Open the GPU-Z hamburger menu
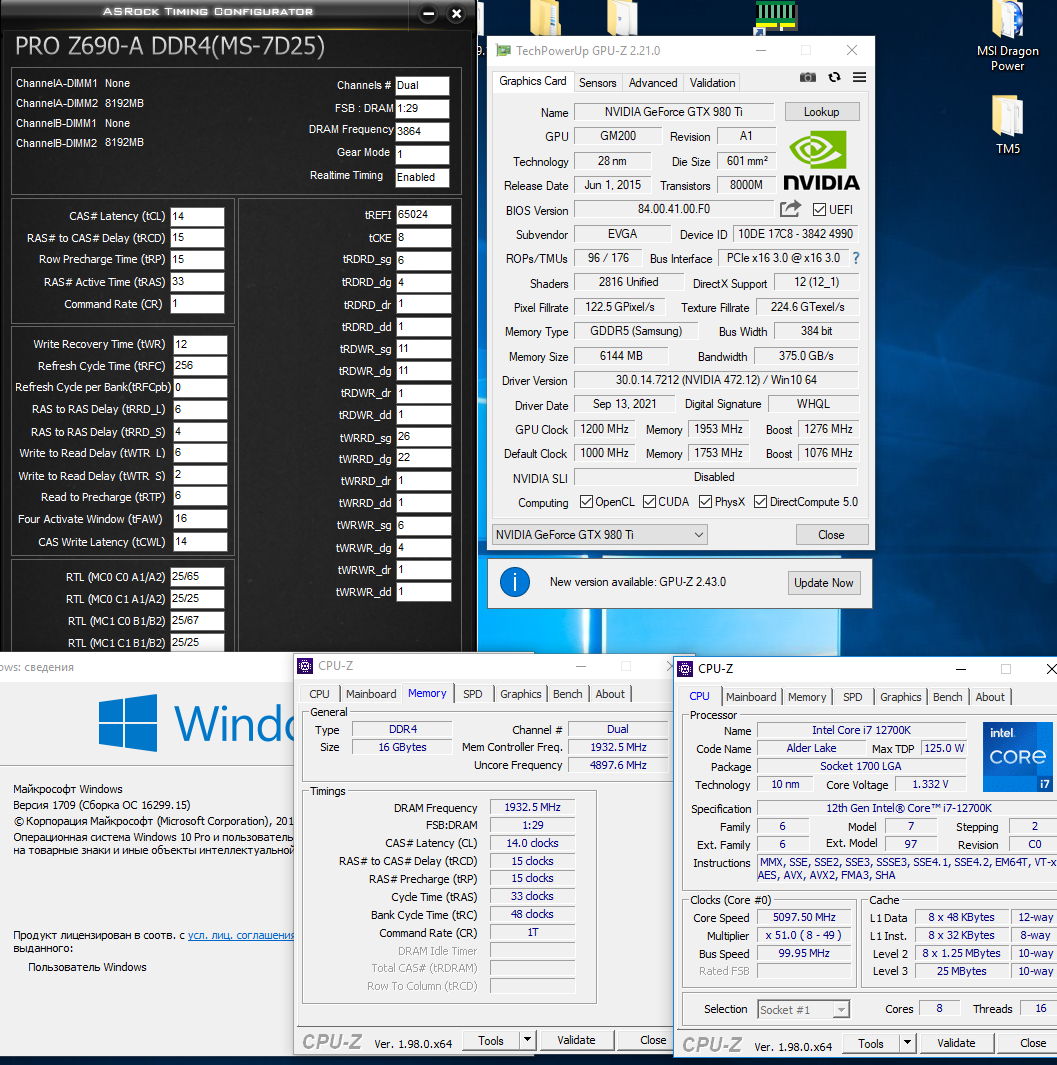Screen dimensions: 1057x1065 (x=859, y=77)
